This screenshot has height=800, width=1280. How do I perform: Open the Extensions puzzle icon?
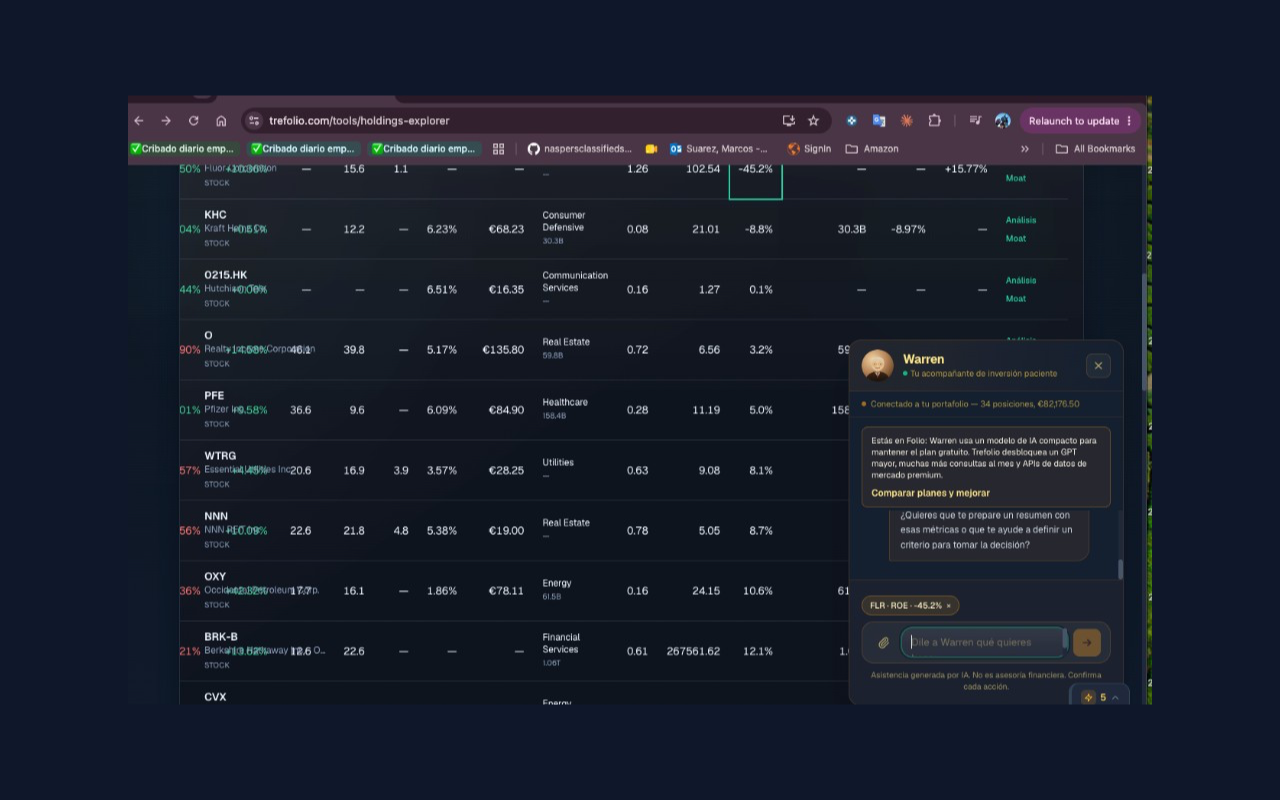point(934,121)
